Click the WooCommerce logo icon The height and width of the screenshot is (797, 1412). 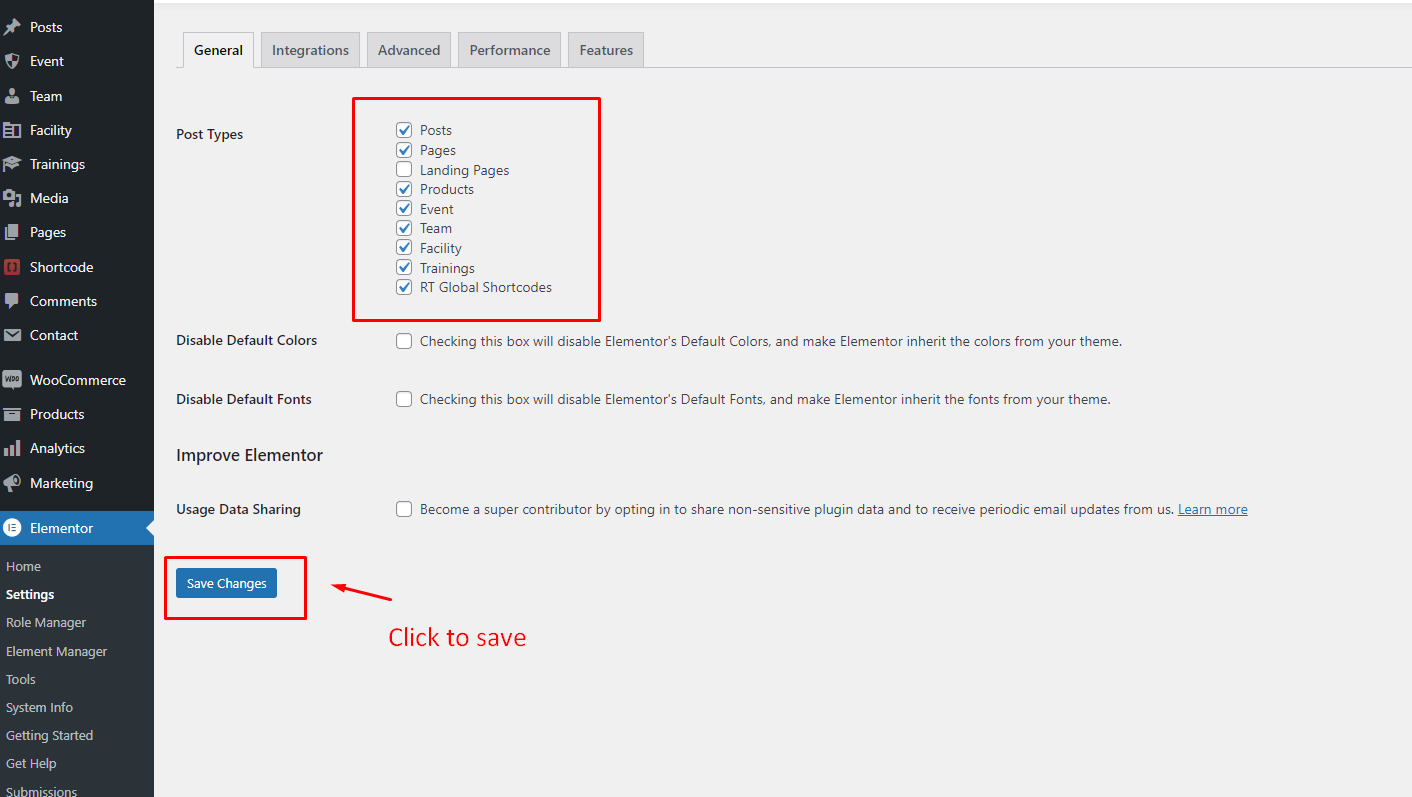[12, 380]
